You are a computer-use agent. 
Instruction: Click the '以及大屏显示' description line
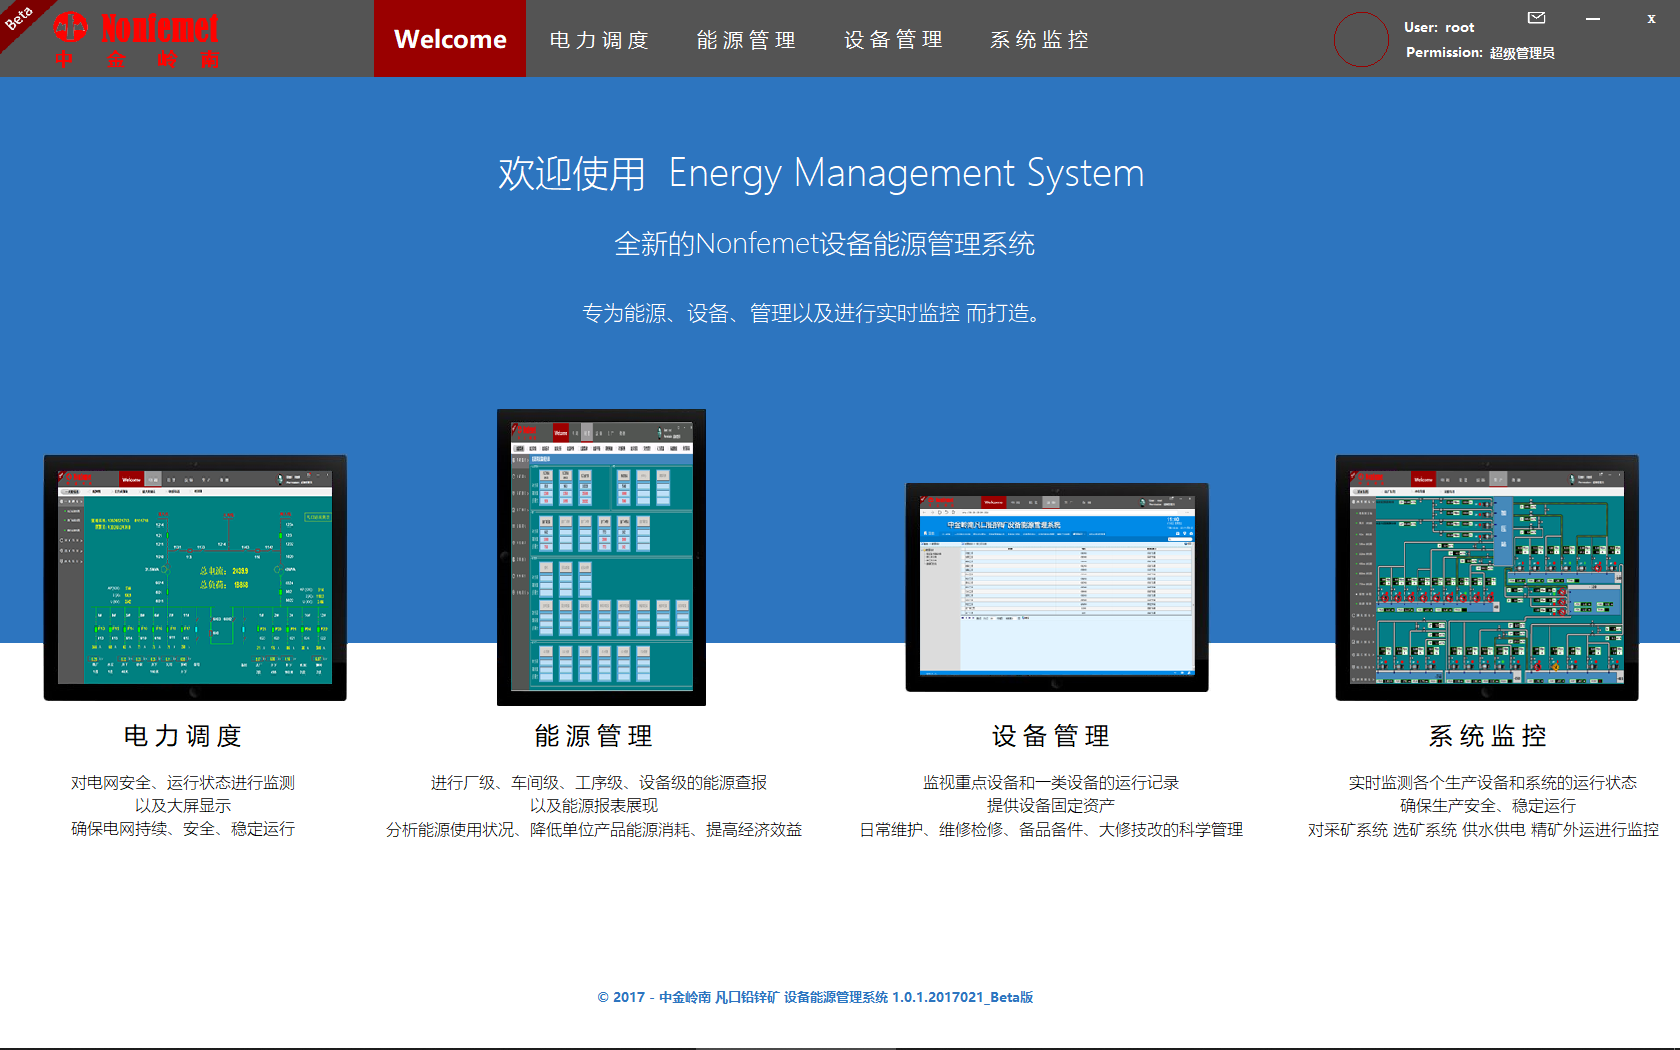point(183,805)
